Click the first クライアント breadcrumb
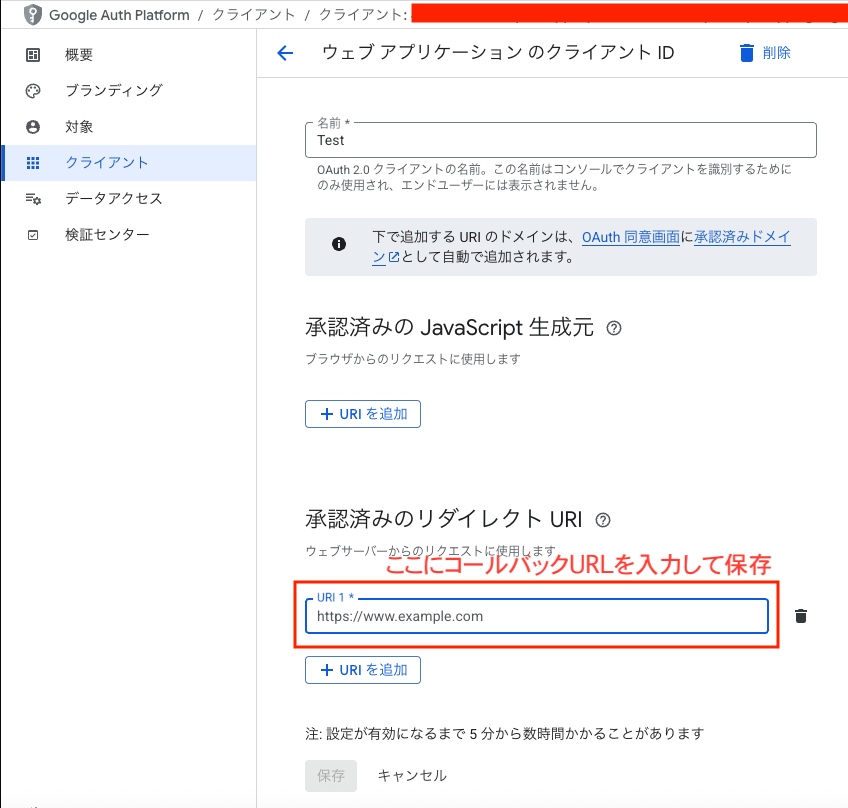Image resolution: width=848 pixels, height=808 pixels. [253, 15]
